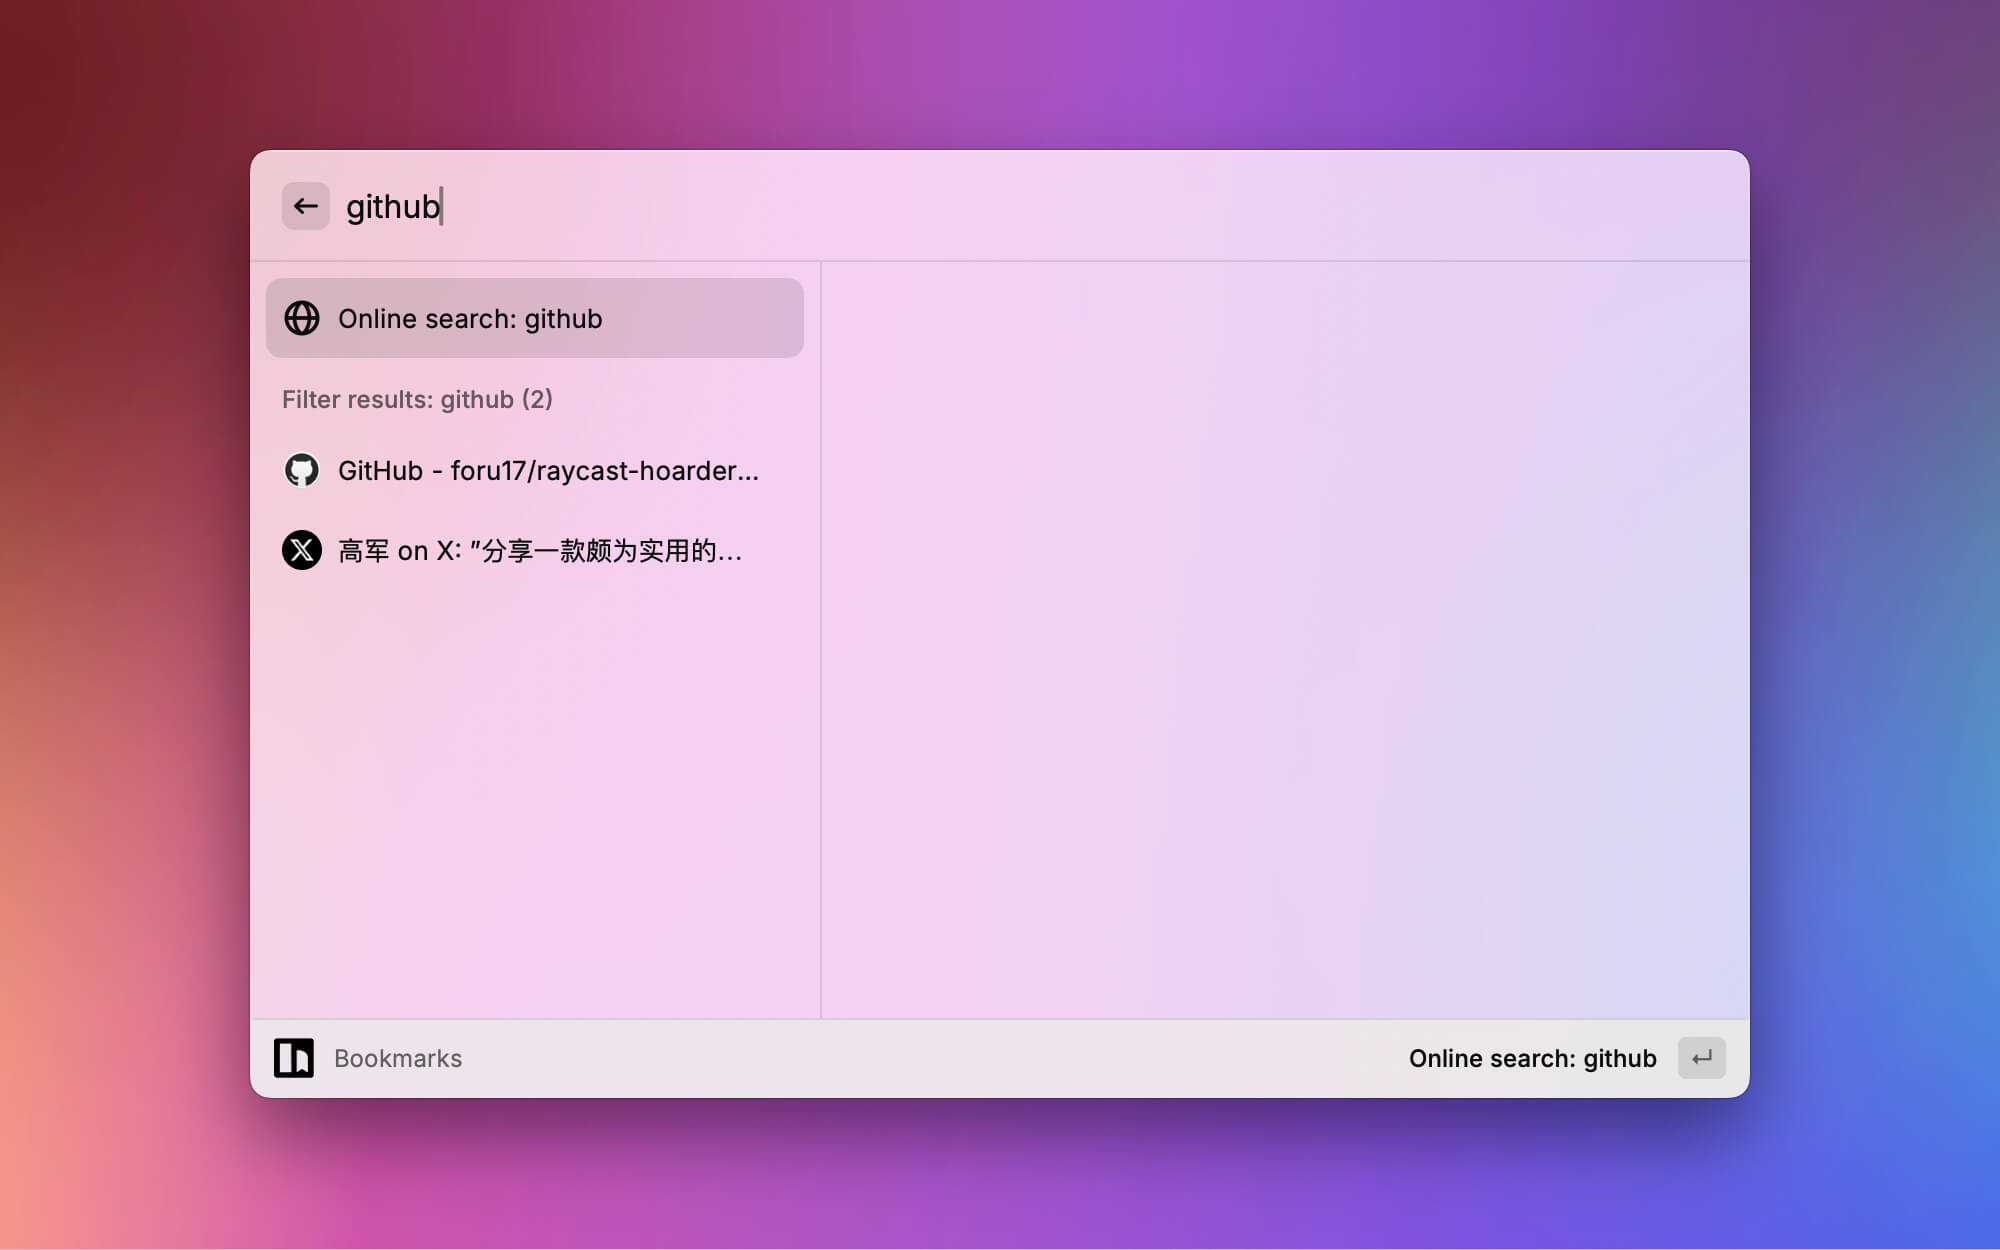Click the trailing ellipsis of the GitHub entry
The image size is (2000, 1250).
pos(747,472)
